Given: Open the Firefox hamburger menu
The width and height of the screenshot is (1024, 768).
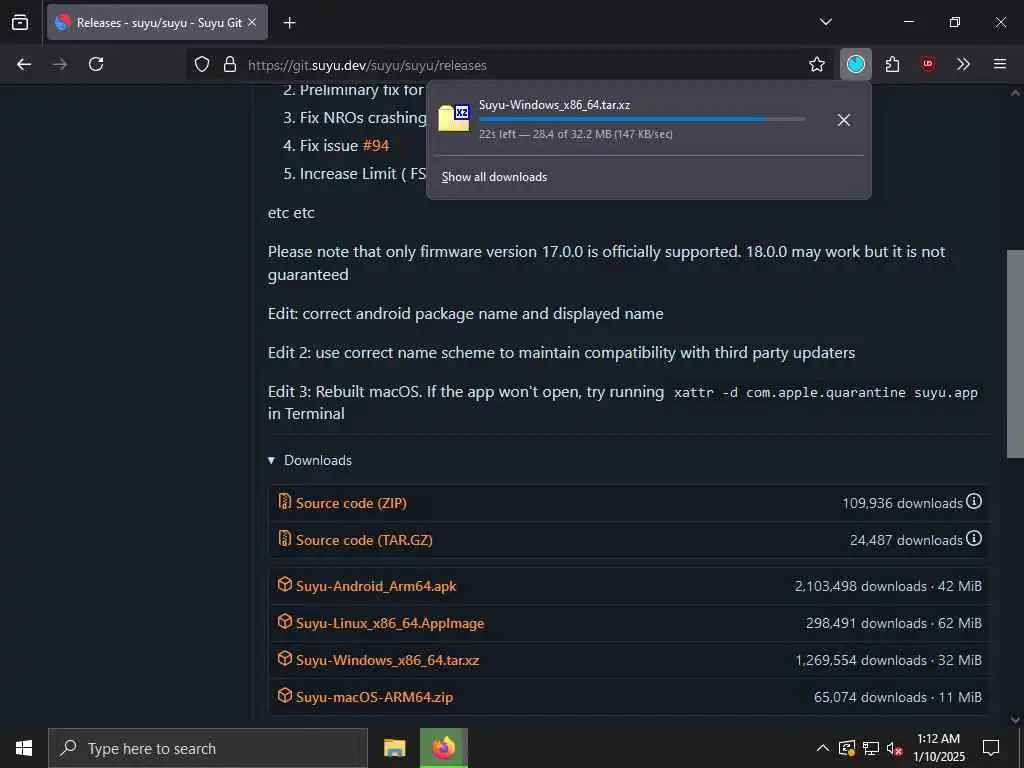Looking at the screenshot, I should (1000, 64).
